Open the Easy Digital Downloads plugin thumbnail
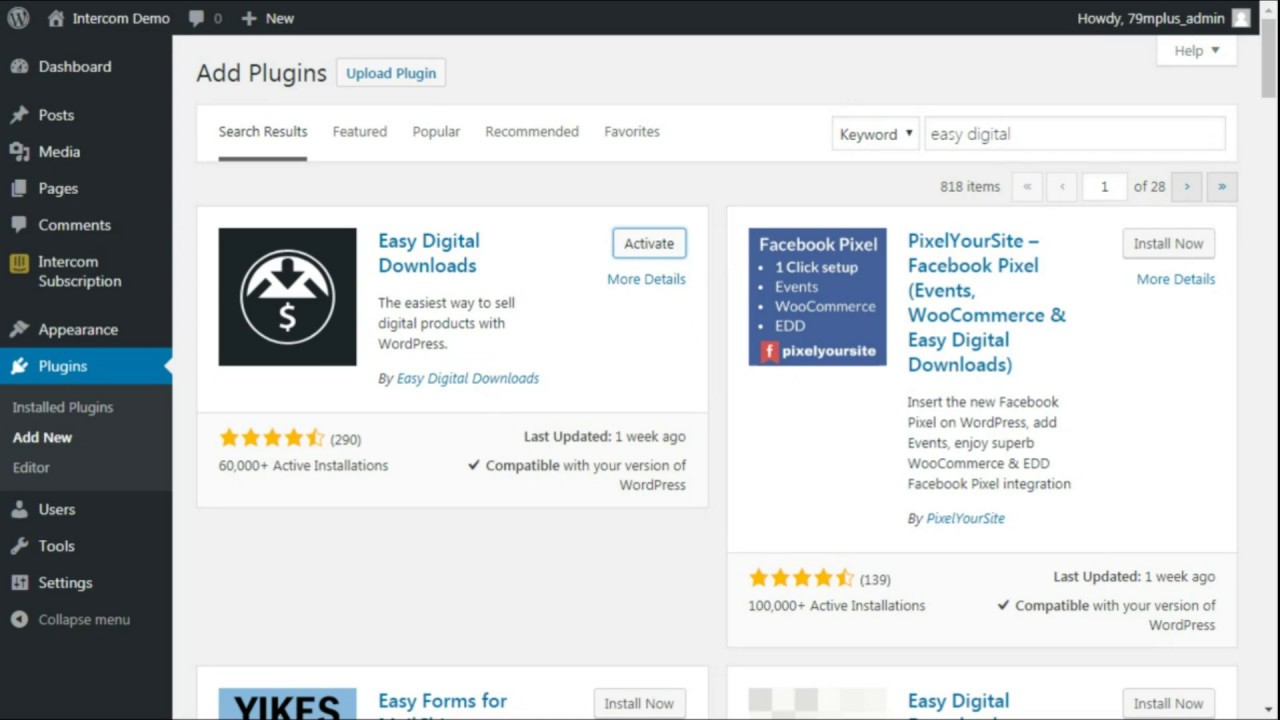The height and width of the screenshot is (720, 1280). coord(288,297)
